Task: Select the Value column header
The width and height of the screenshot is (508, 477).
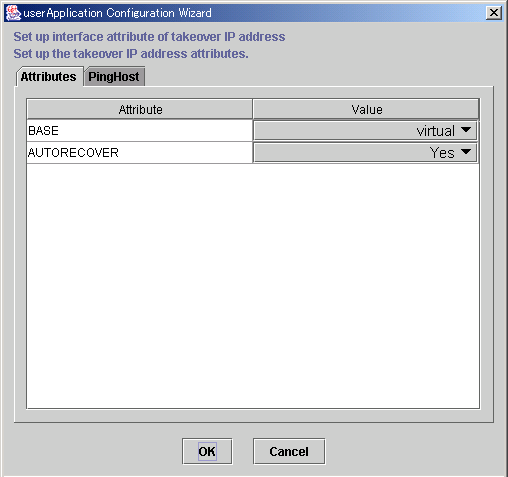Action: [x=366, y=109]
